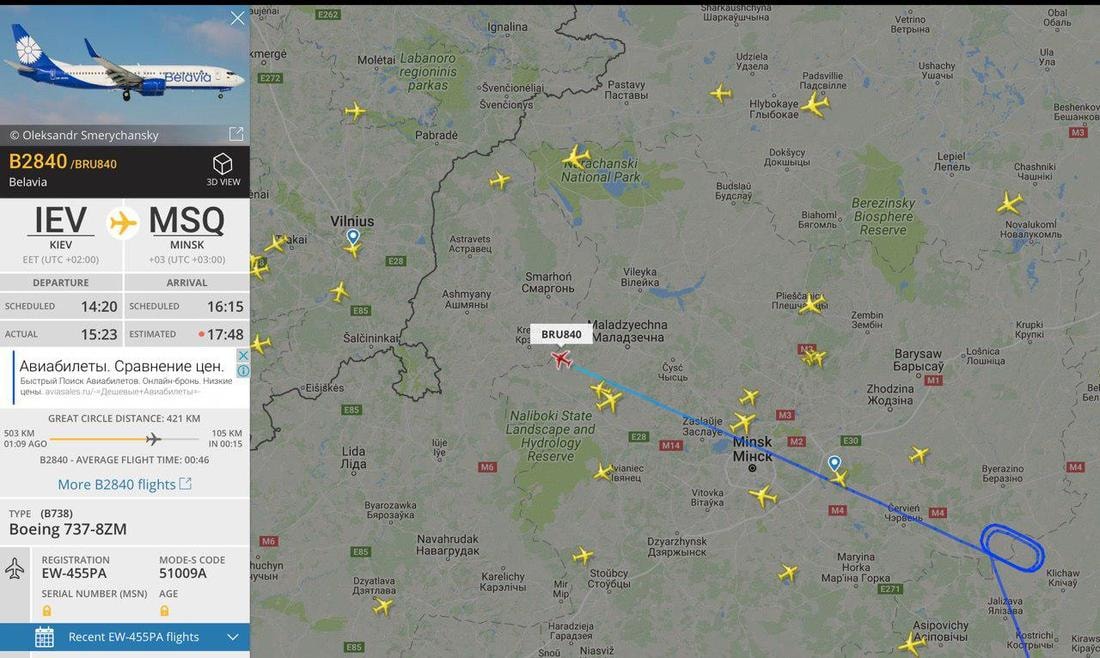Screen dimensions: 1100x658
Task: Click the Belavia aircraft photo thumbnail
Action: point(125,65)
